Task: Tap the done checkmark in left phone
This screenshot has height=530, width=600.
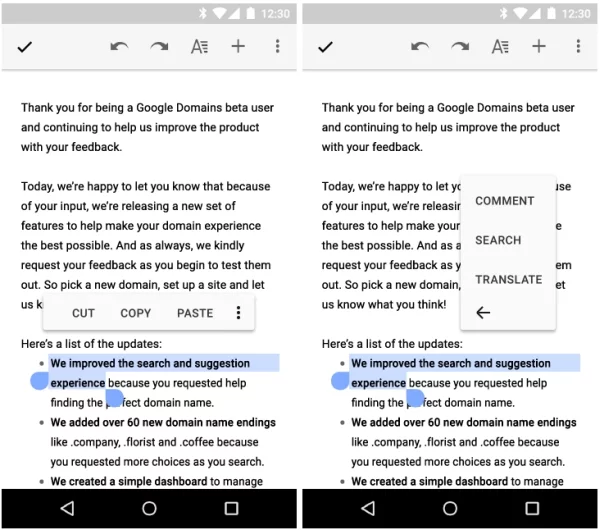Action: click(x=24, y=47)
